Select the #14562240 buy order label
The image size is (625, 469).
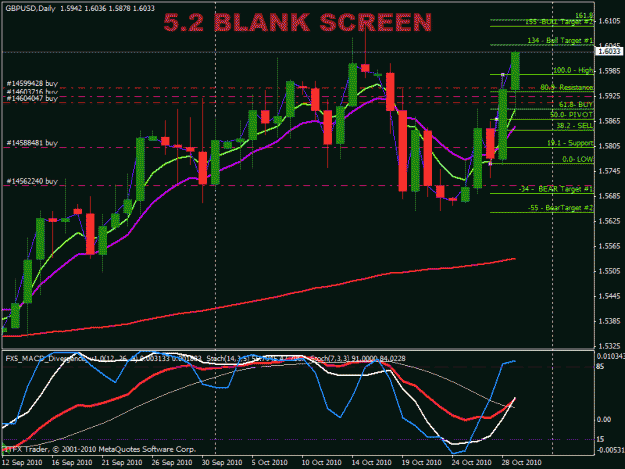click(32, 181)
